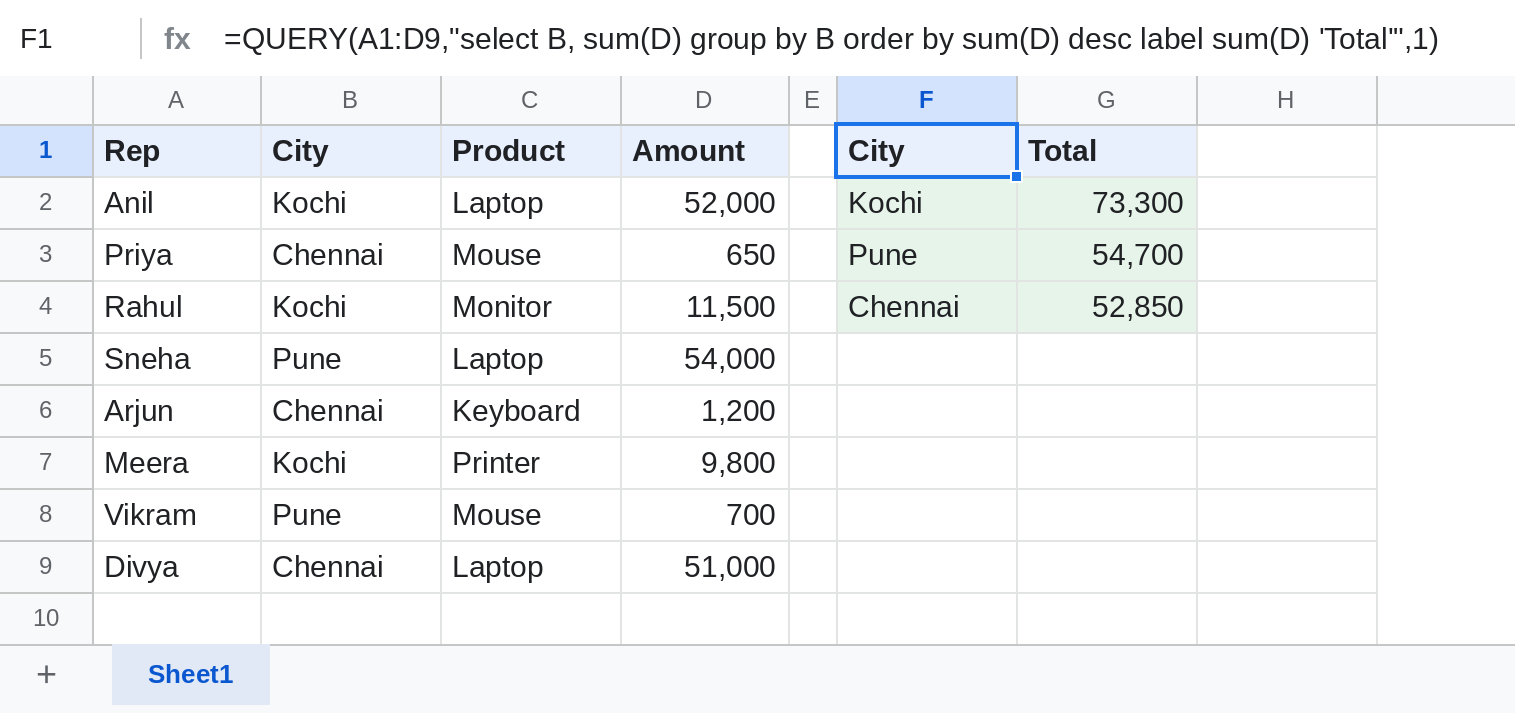Click the amount cell "650"
The height and width of the screenshot is (714, 1516).
point(705,255)
